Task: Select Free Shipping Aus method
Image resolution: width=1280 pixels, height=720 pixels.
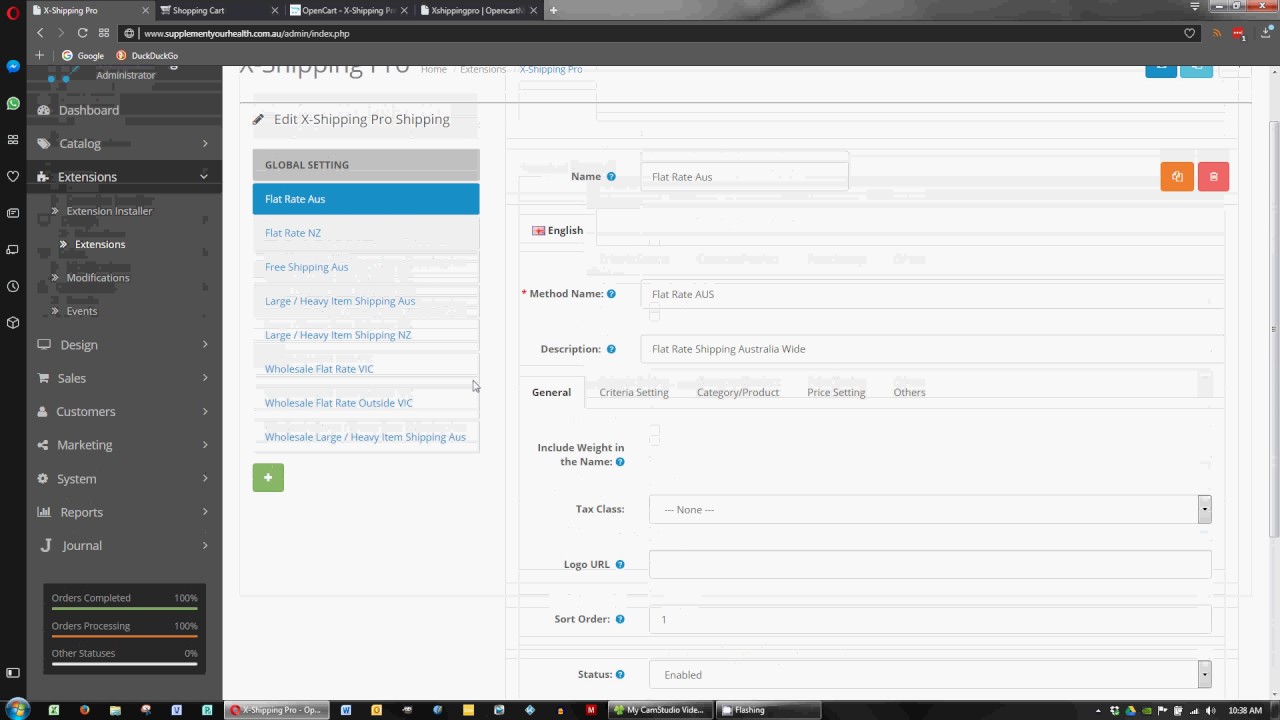Action: 366,267
